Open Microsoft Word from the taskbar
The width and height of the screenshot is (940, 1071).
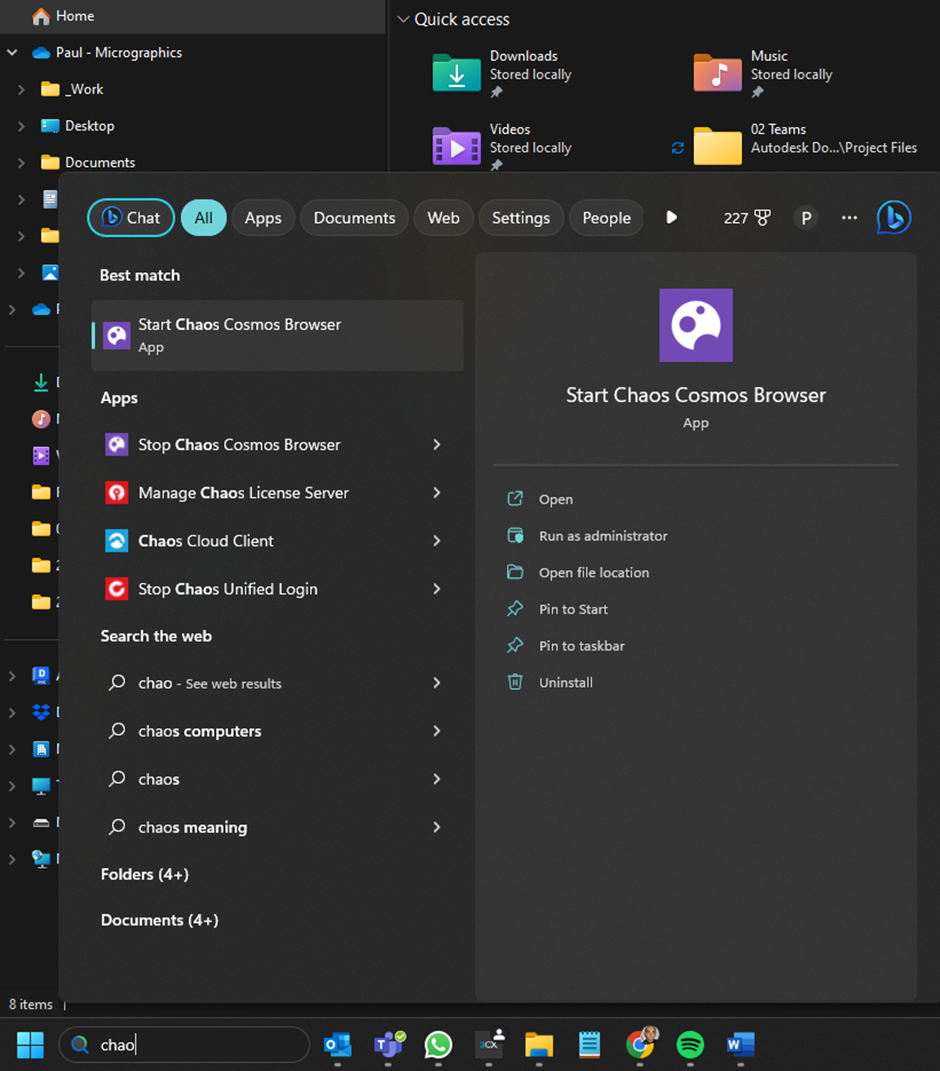coord(741,1044)
